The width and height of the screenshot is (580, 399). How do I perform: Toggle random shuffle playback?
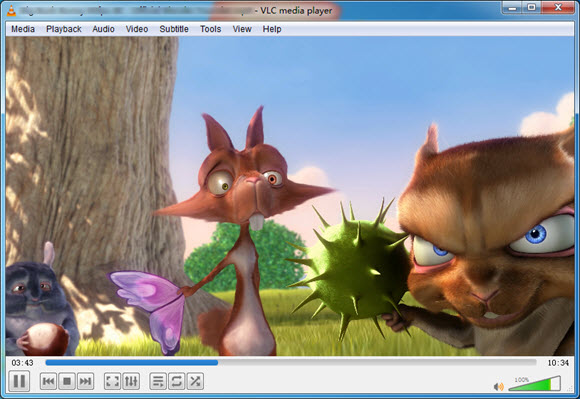(195, 381)
